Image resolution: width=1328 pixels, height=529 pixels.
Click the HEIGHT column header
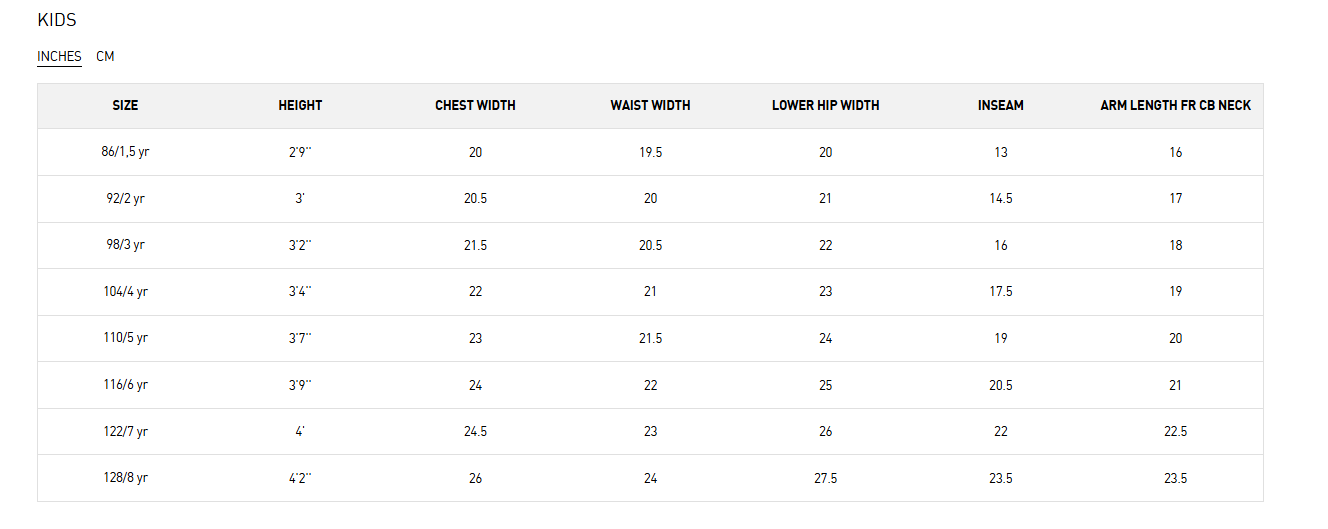tap(300, 105)
